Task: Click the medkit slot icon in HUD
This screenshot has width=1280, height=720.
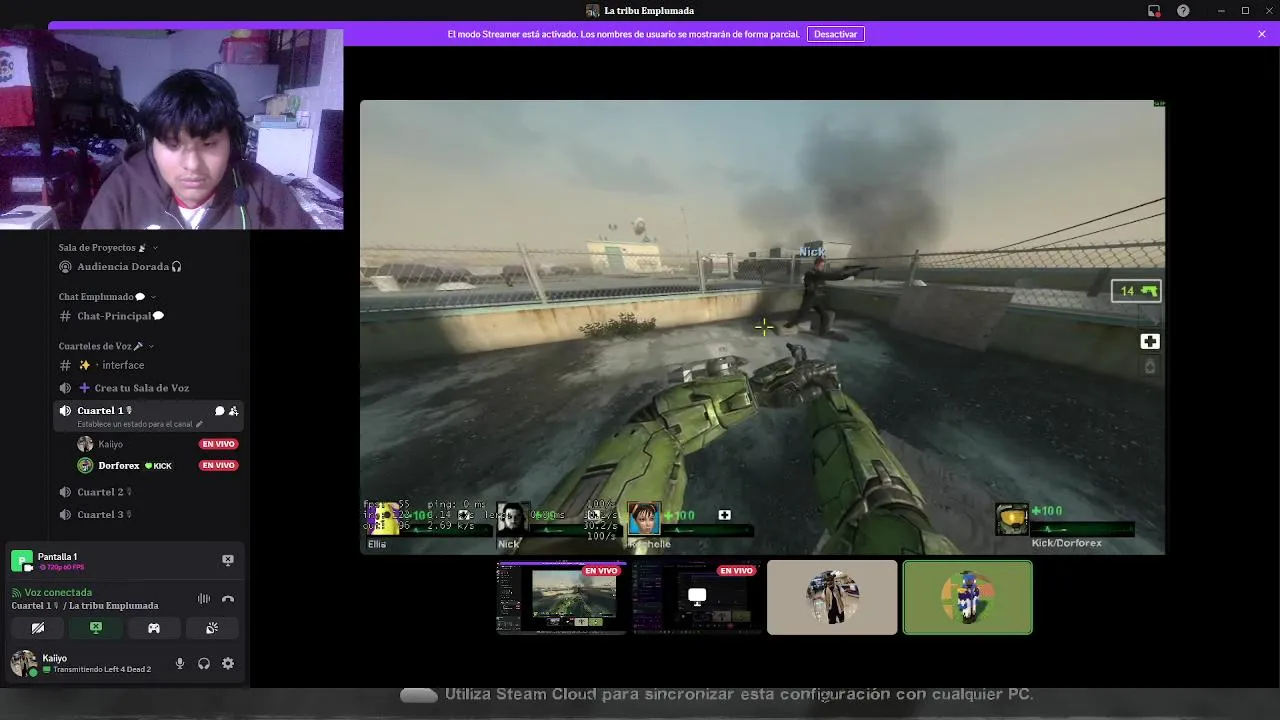Action: point(1150,342)
